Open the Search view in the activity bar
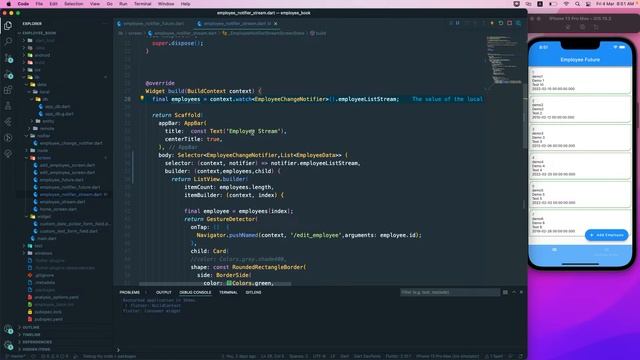This screenshot has width=640, height=360. tap(8, 41)
